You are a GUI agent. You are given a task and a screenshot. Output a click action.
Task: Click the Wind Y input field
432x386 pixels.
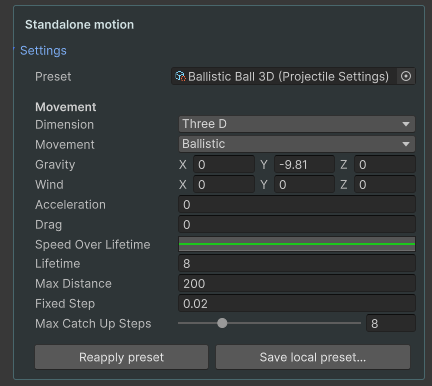point(304,184)
